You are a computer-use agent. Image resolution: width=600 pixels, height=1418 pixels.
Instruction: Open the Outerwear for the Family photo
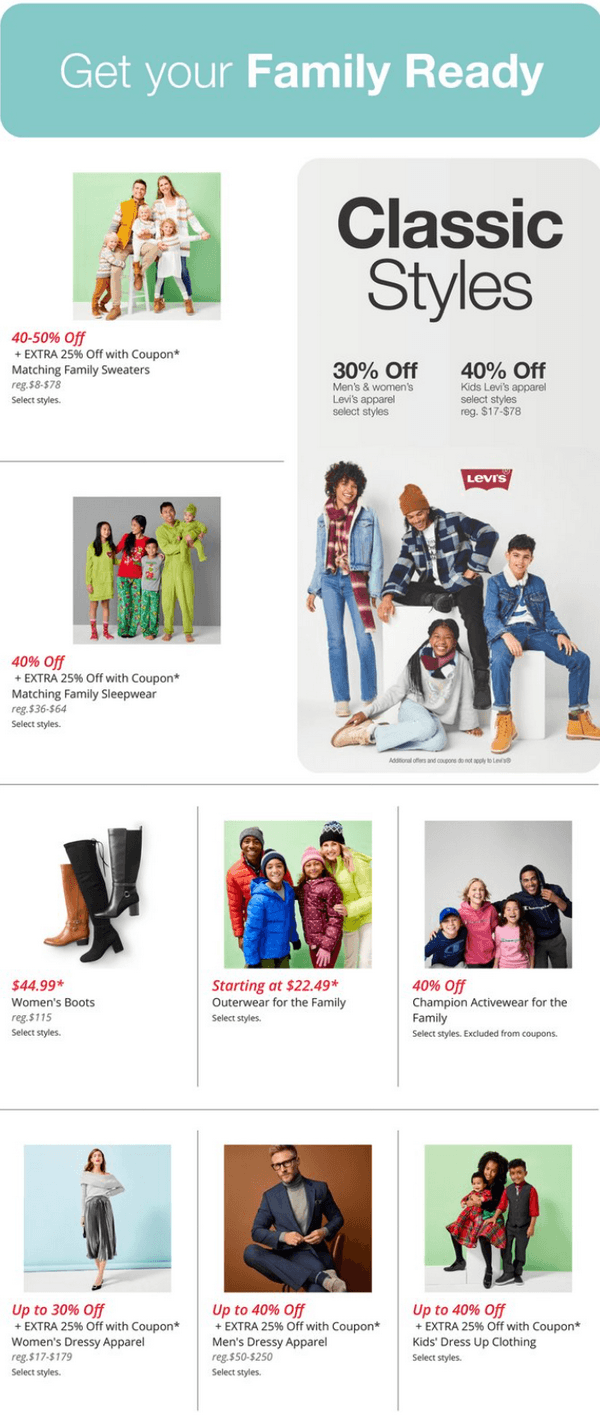pyautogui.click(x=298, y=894)
